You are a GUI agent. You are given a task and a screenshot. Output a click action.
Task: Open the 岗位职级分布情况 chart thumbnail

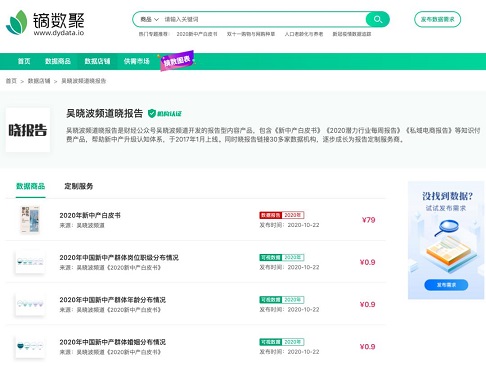point(30,262)
